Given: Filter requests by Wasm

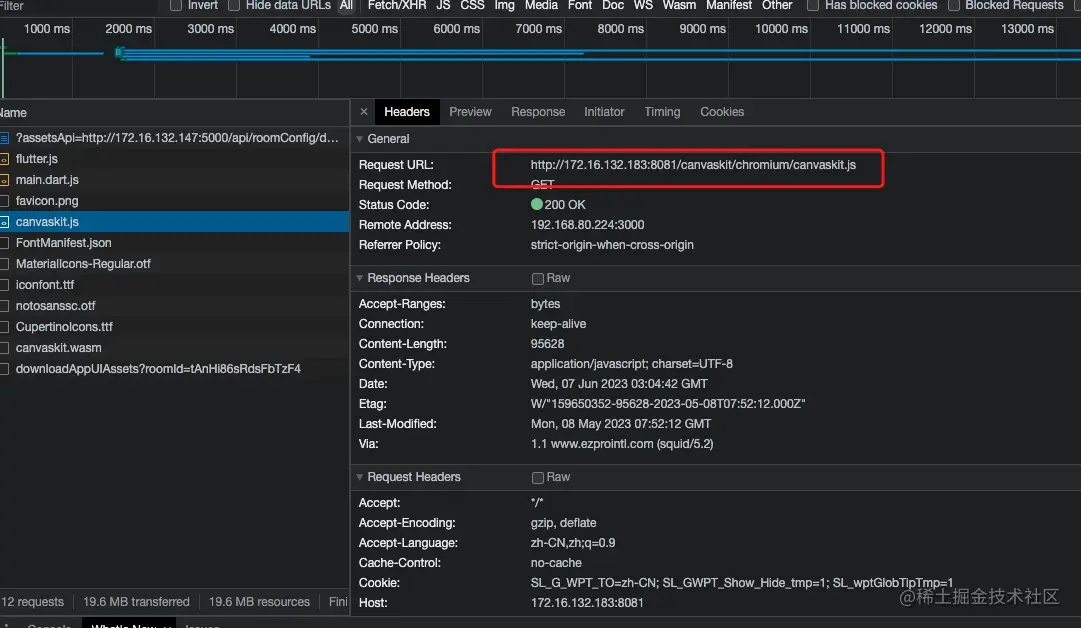Looking at the screenshot, I should click(x=679, y=6).
